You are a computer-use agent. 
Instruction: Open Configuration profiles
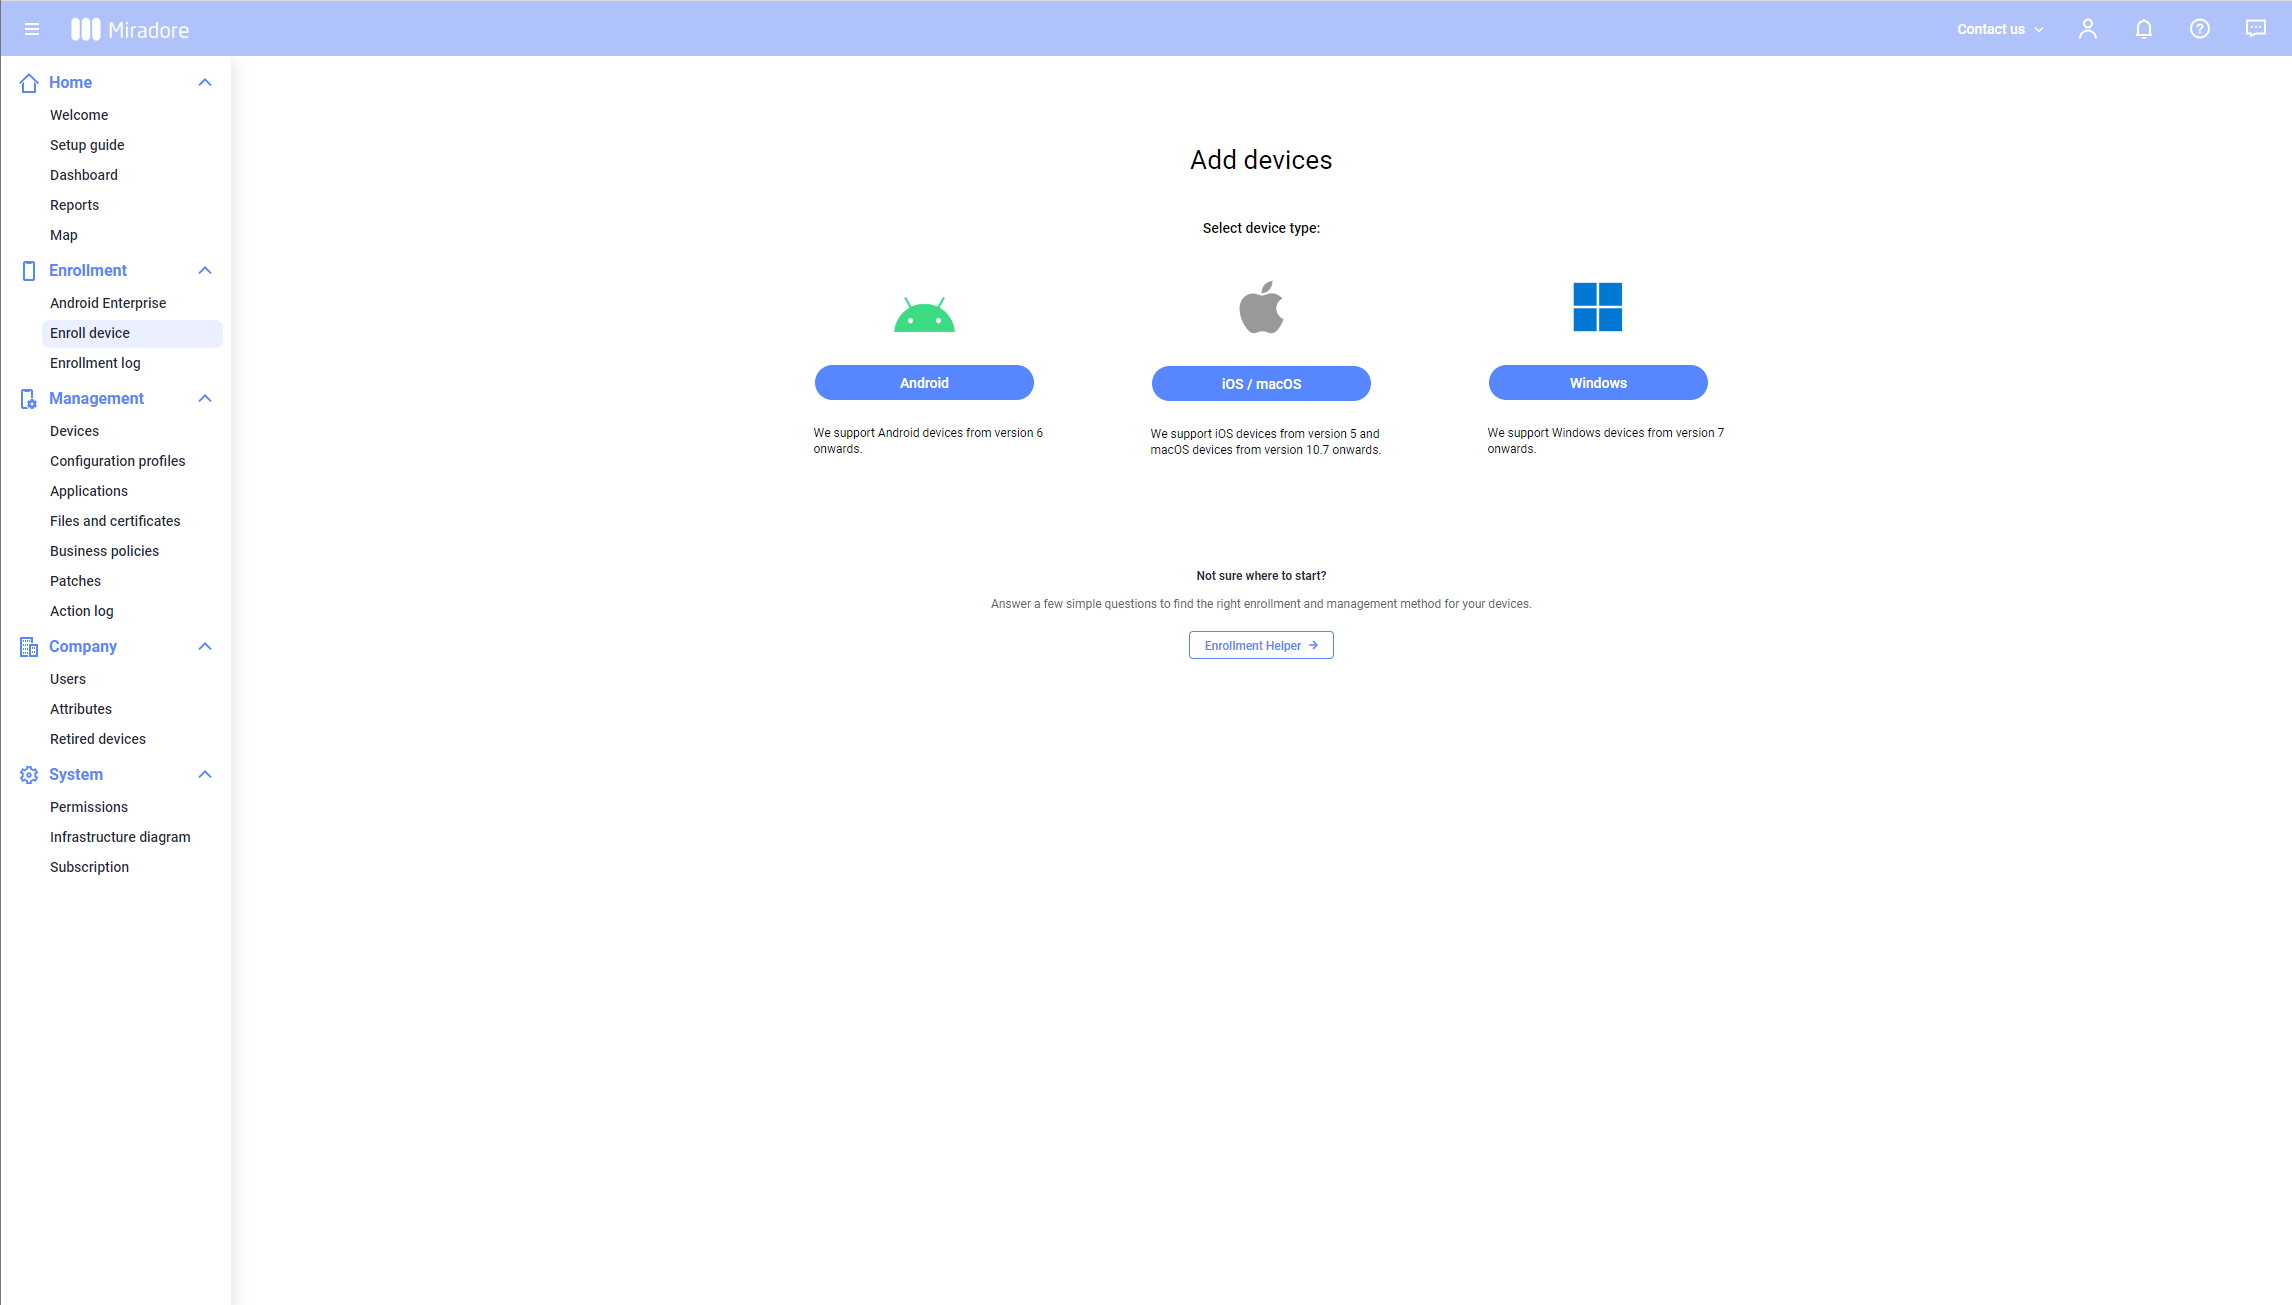118,461
